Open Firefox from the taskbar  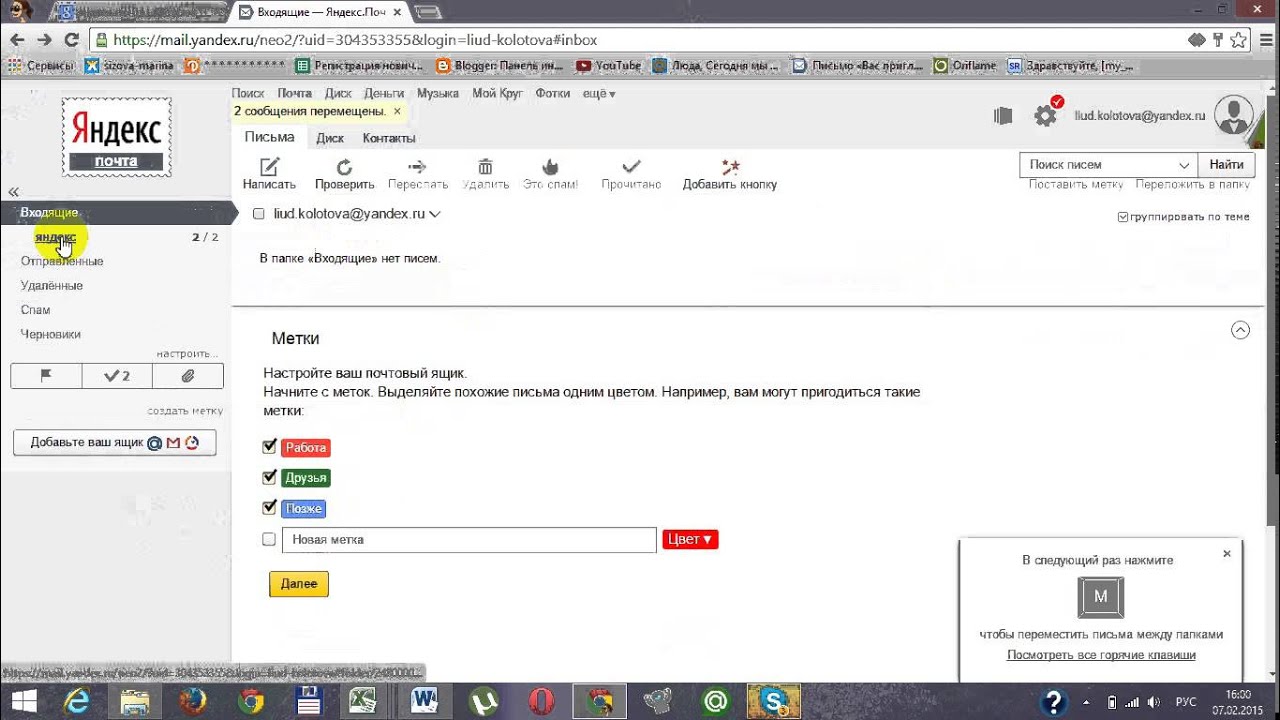pos(192,702)
